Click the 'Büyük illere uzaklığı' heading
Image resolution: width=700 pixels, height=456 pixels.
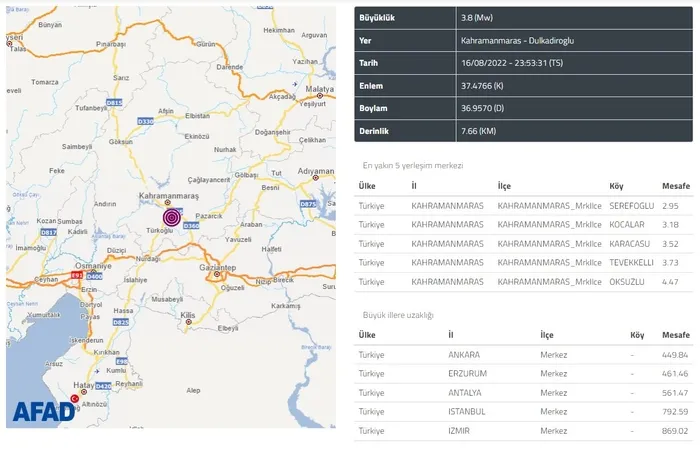398,315
